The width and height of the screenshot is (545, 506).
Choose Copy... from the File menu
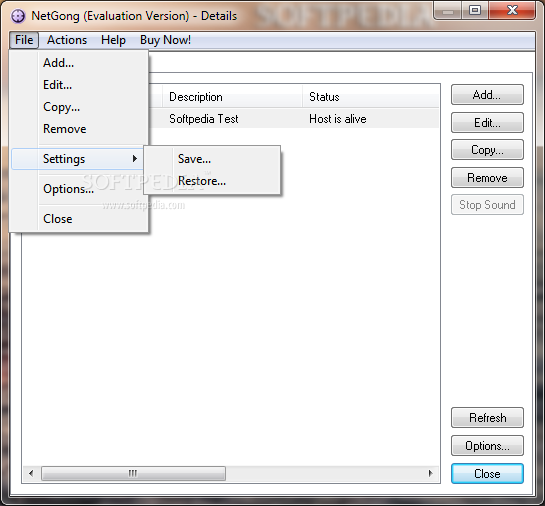(x=79, y=107)
